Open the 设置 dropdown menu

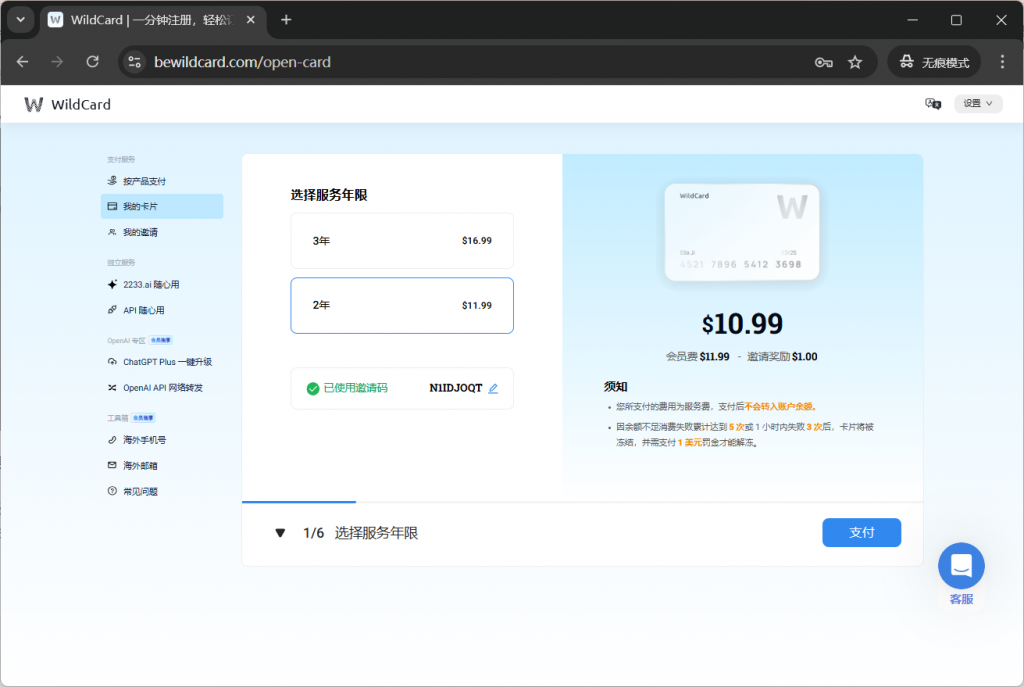(x=978, y=104)
